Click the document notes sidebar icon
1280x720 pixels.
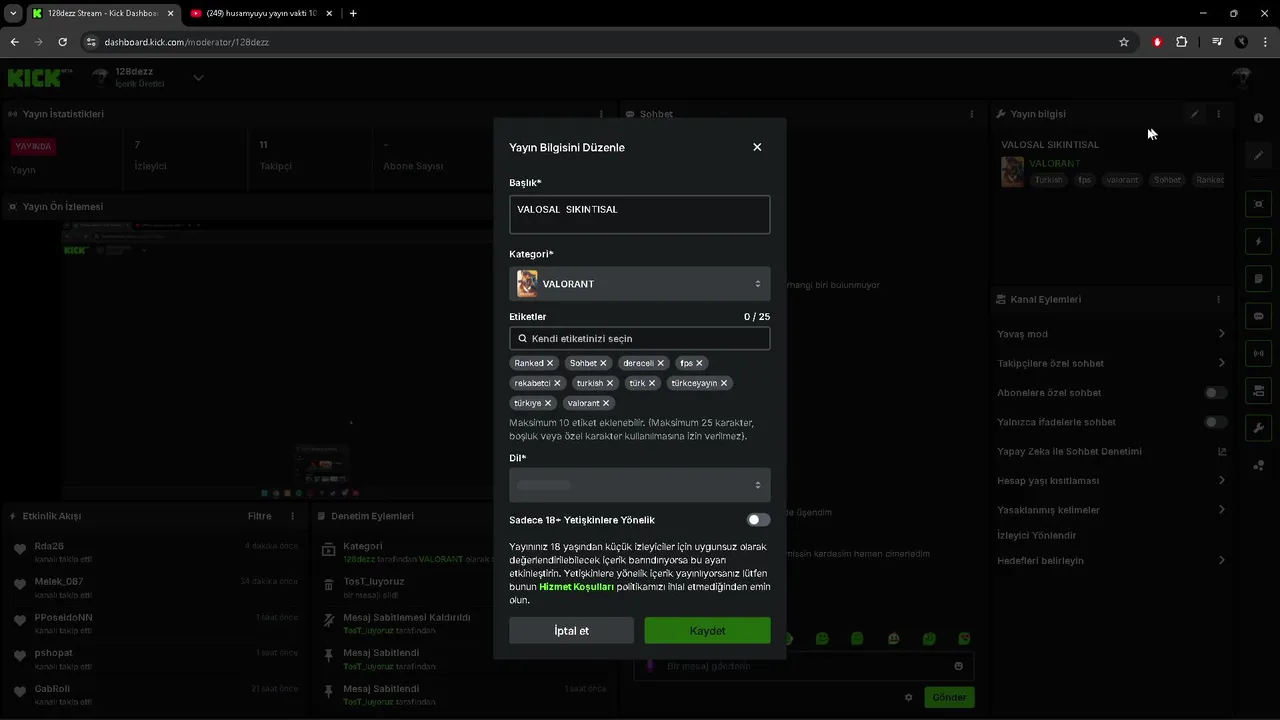pos(1258,278)
